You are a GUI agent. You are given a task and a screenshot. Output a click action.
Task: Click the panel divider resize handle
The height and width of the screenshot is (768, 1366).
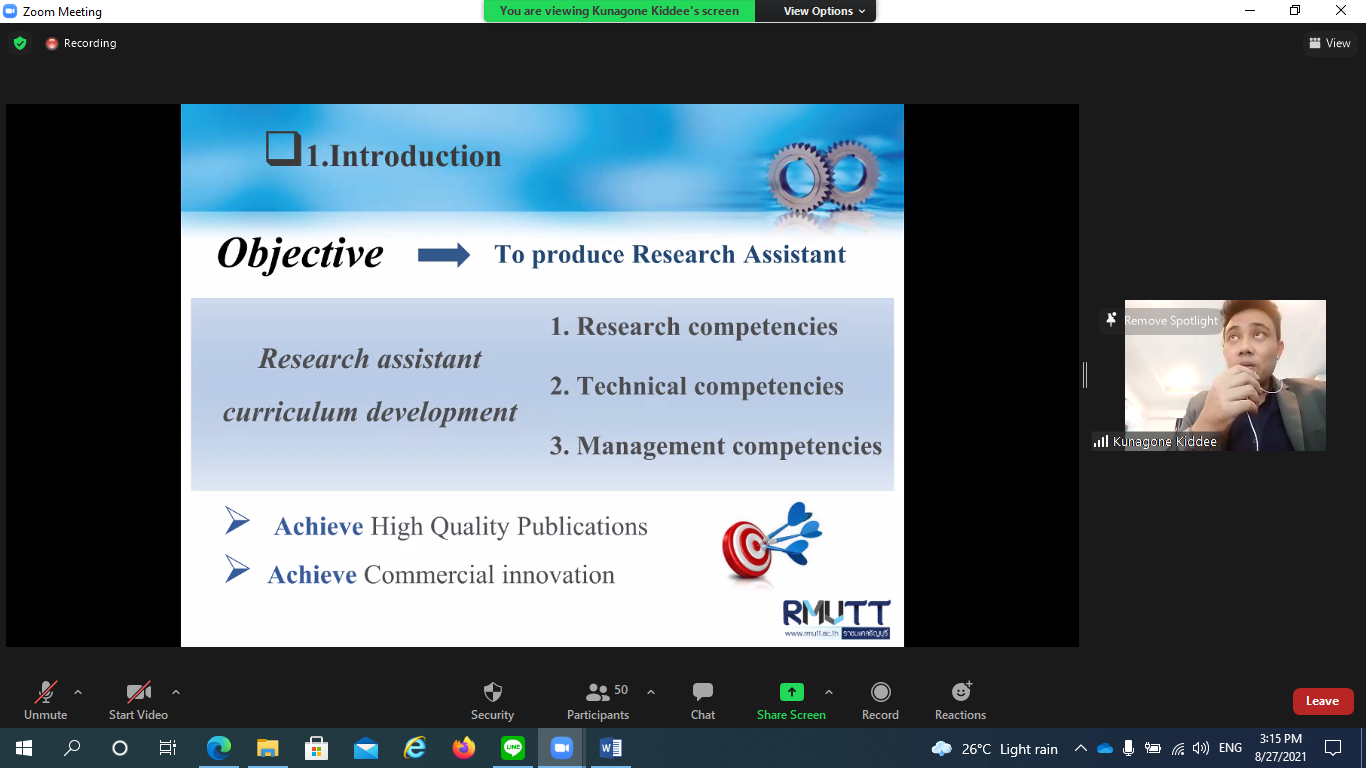pos(1085,375)
